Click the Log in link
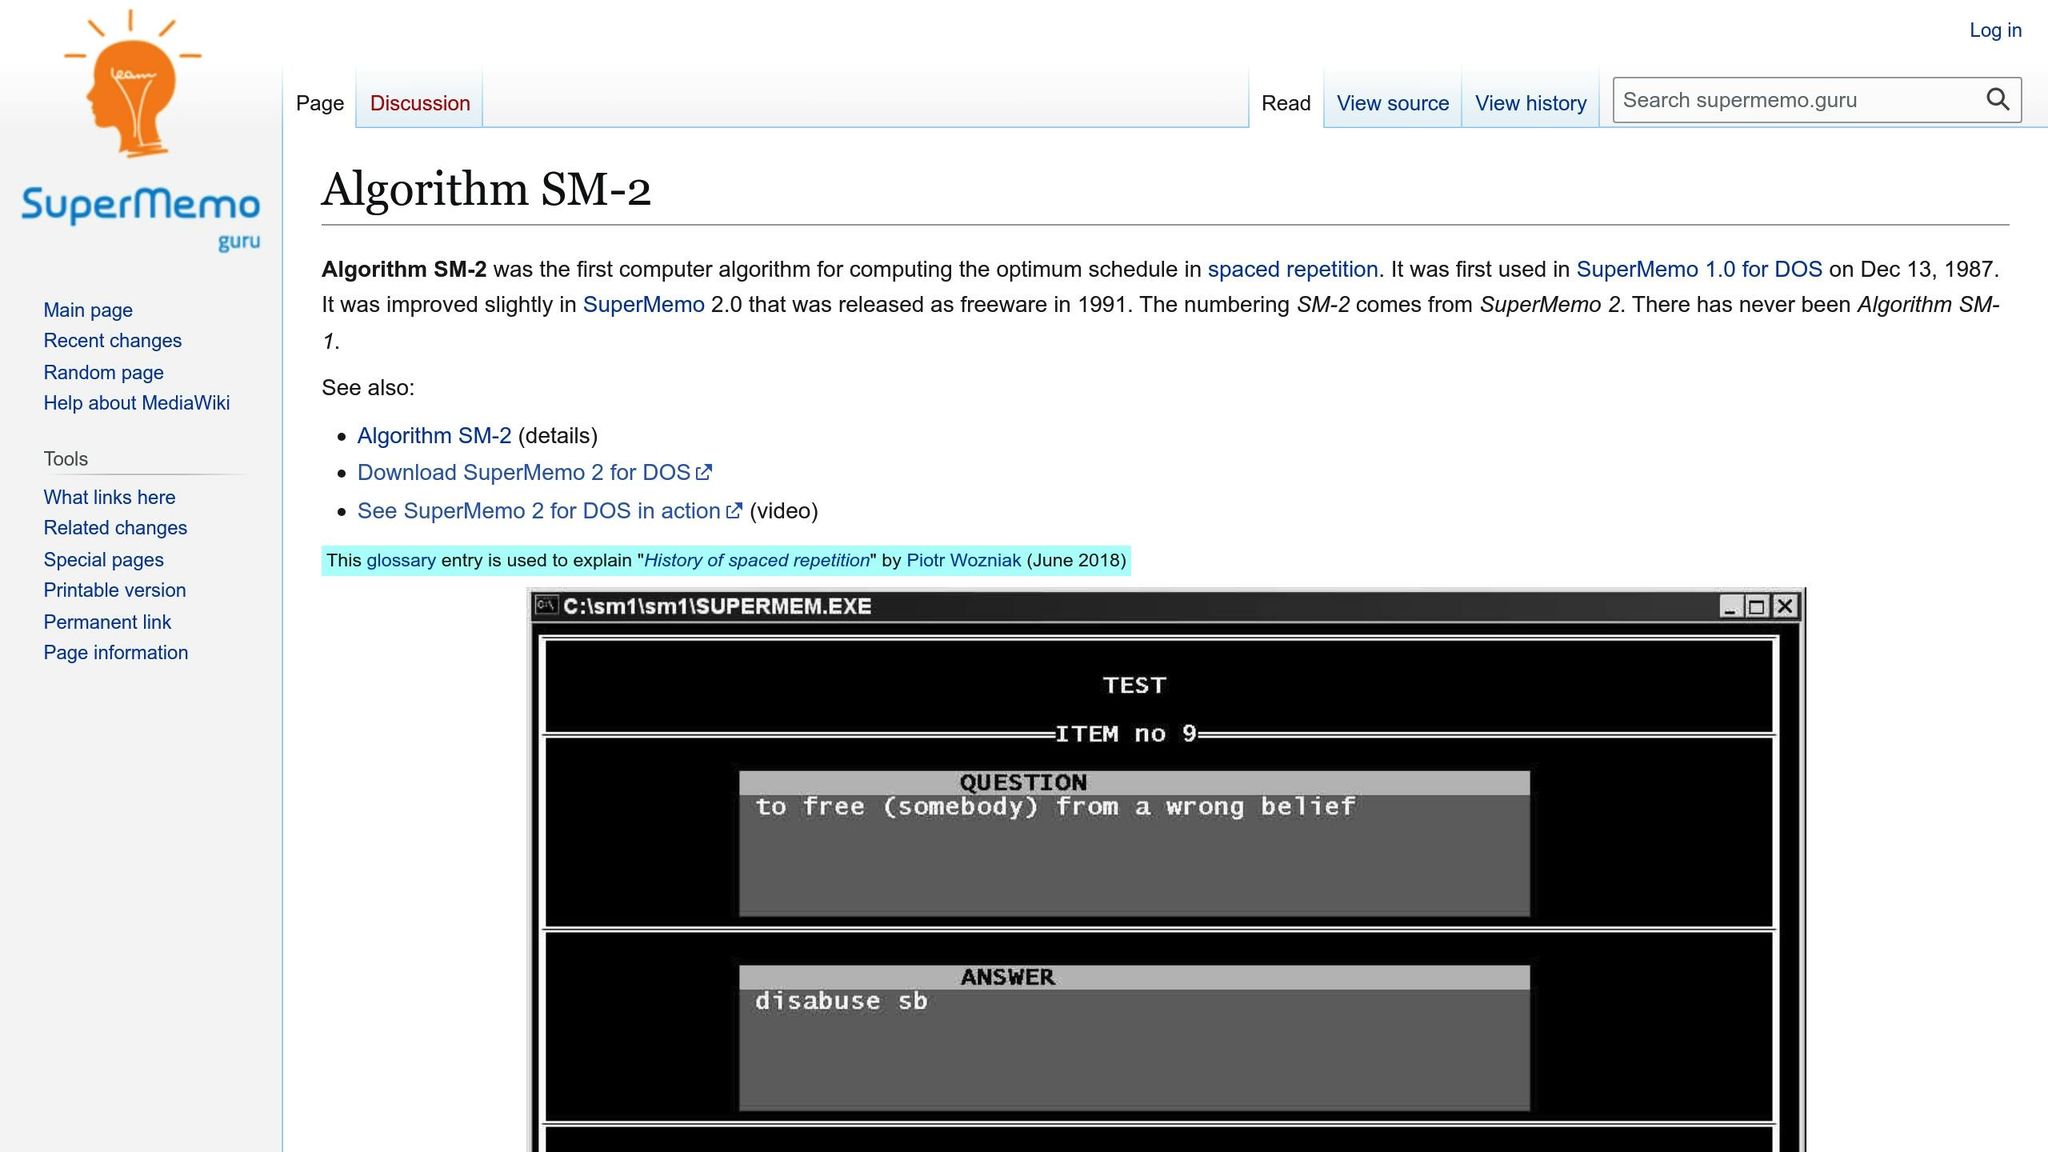 1995,31
